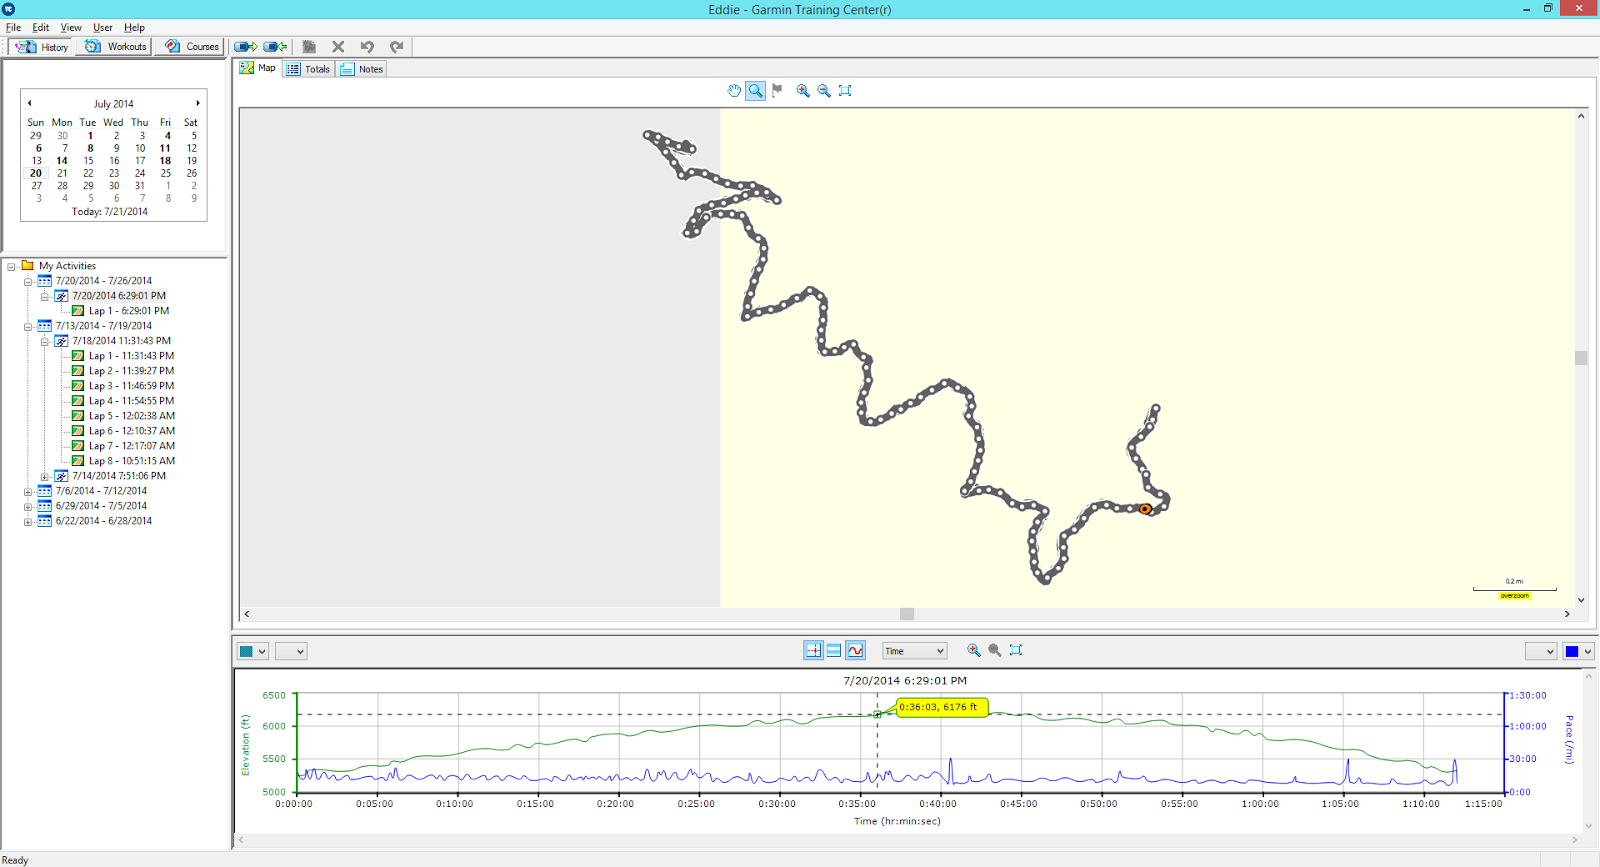Switch to the Notes tab

(361, 69)
